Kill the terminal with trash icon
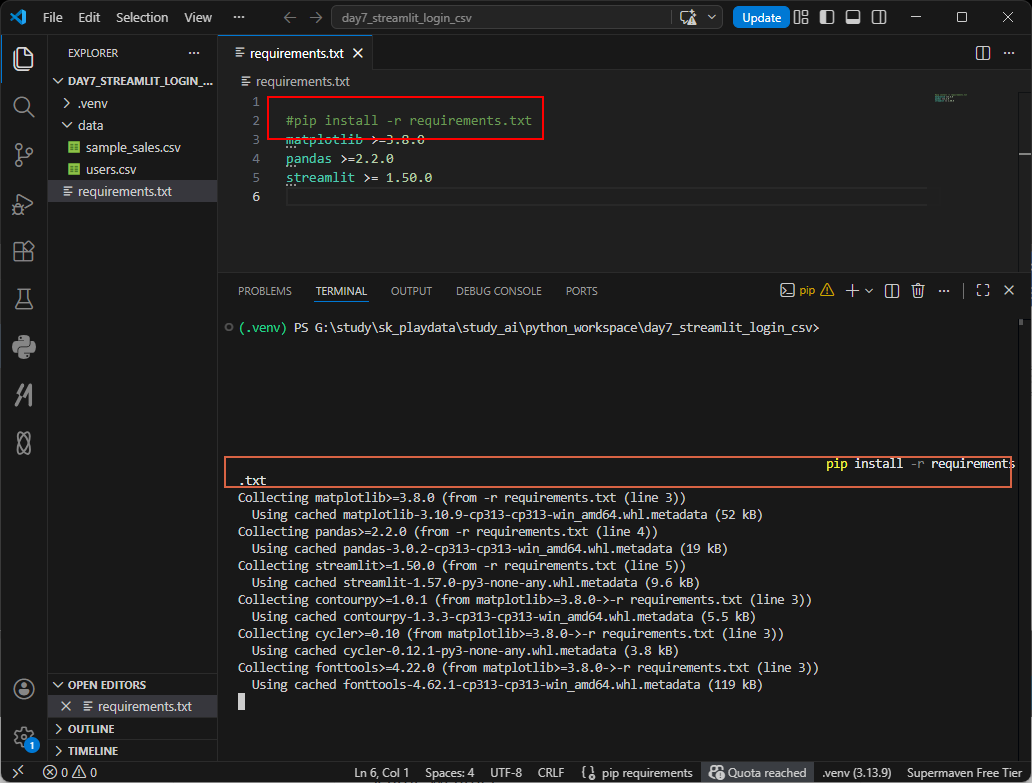Image resolution: width=1032 pixels, height=783 pixels. click(918, 291)
